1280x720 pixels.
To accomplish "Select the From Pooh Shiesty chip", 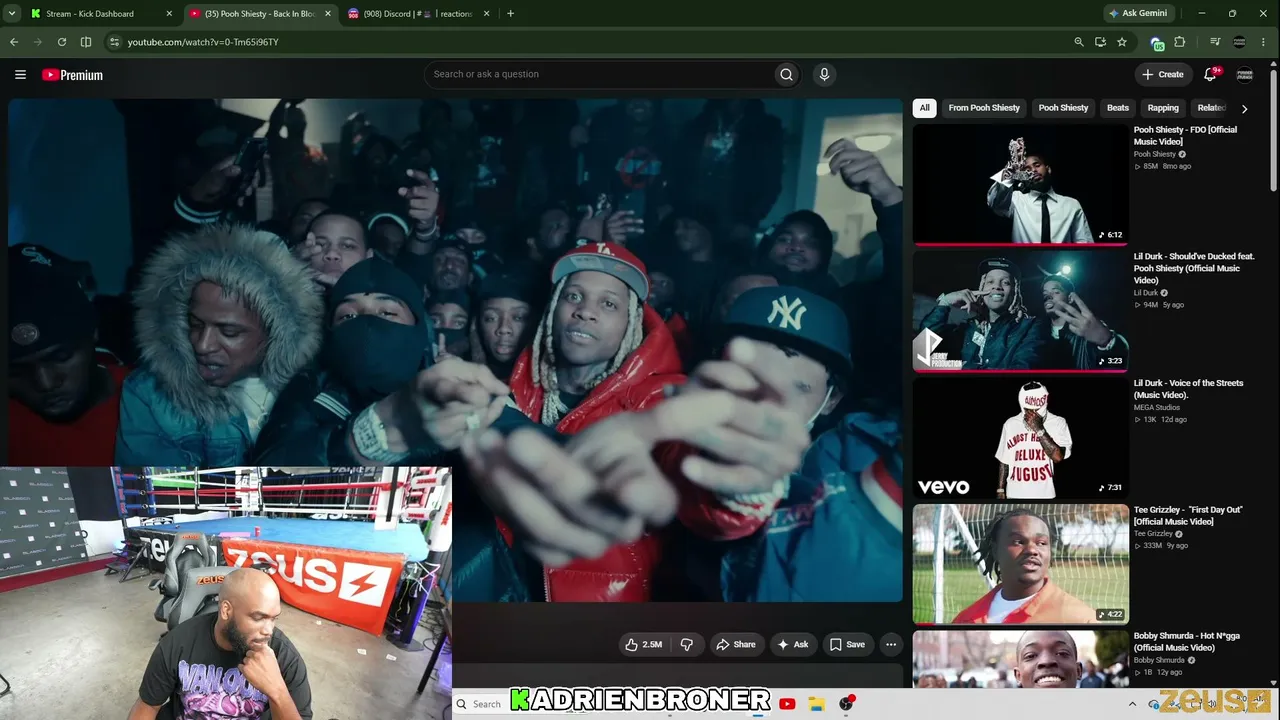I will coord(984,108).
